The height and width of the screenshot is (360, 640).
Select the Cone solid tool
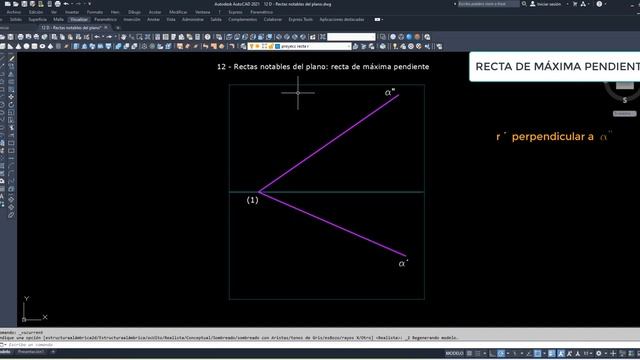coord(18,46)
